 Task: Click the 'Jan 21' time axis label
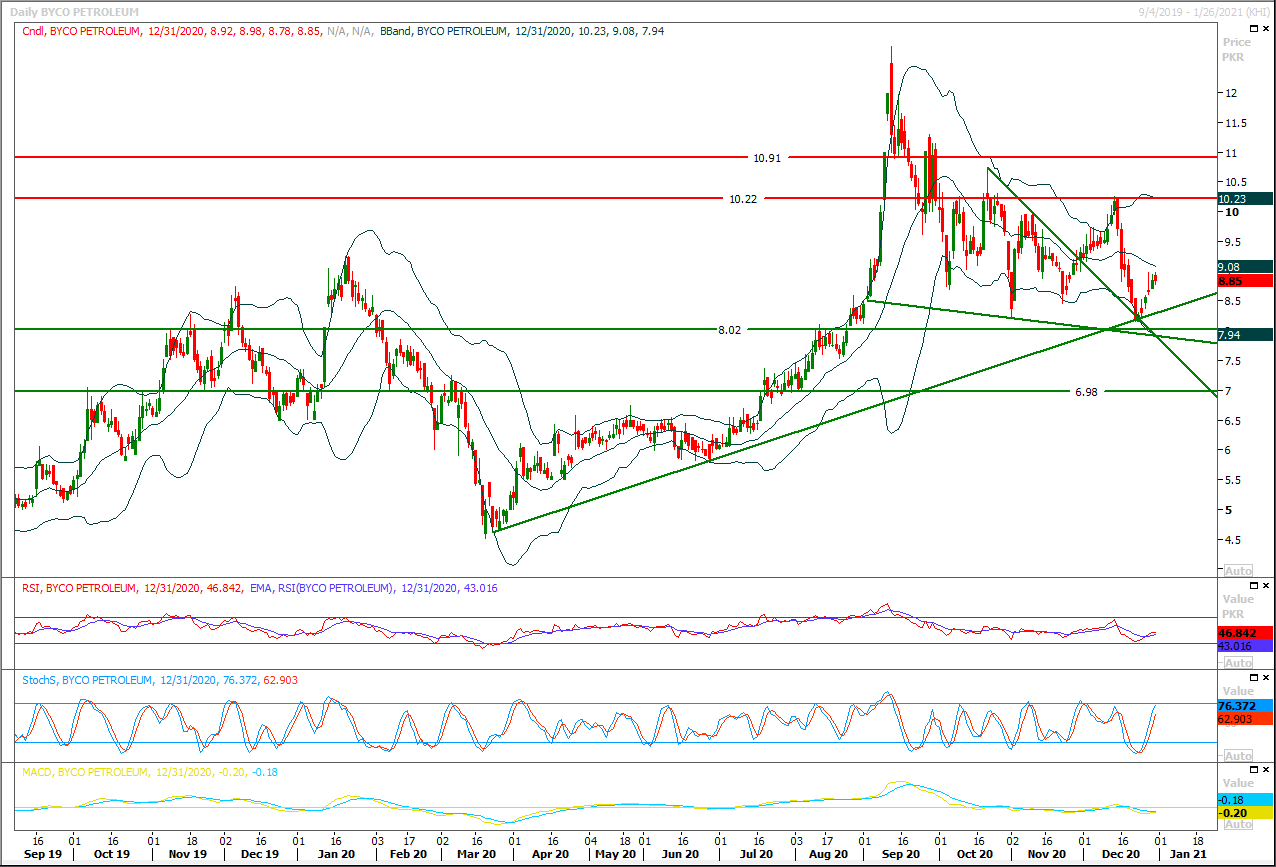click(1190, 855)
